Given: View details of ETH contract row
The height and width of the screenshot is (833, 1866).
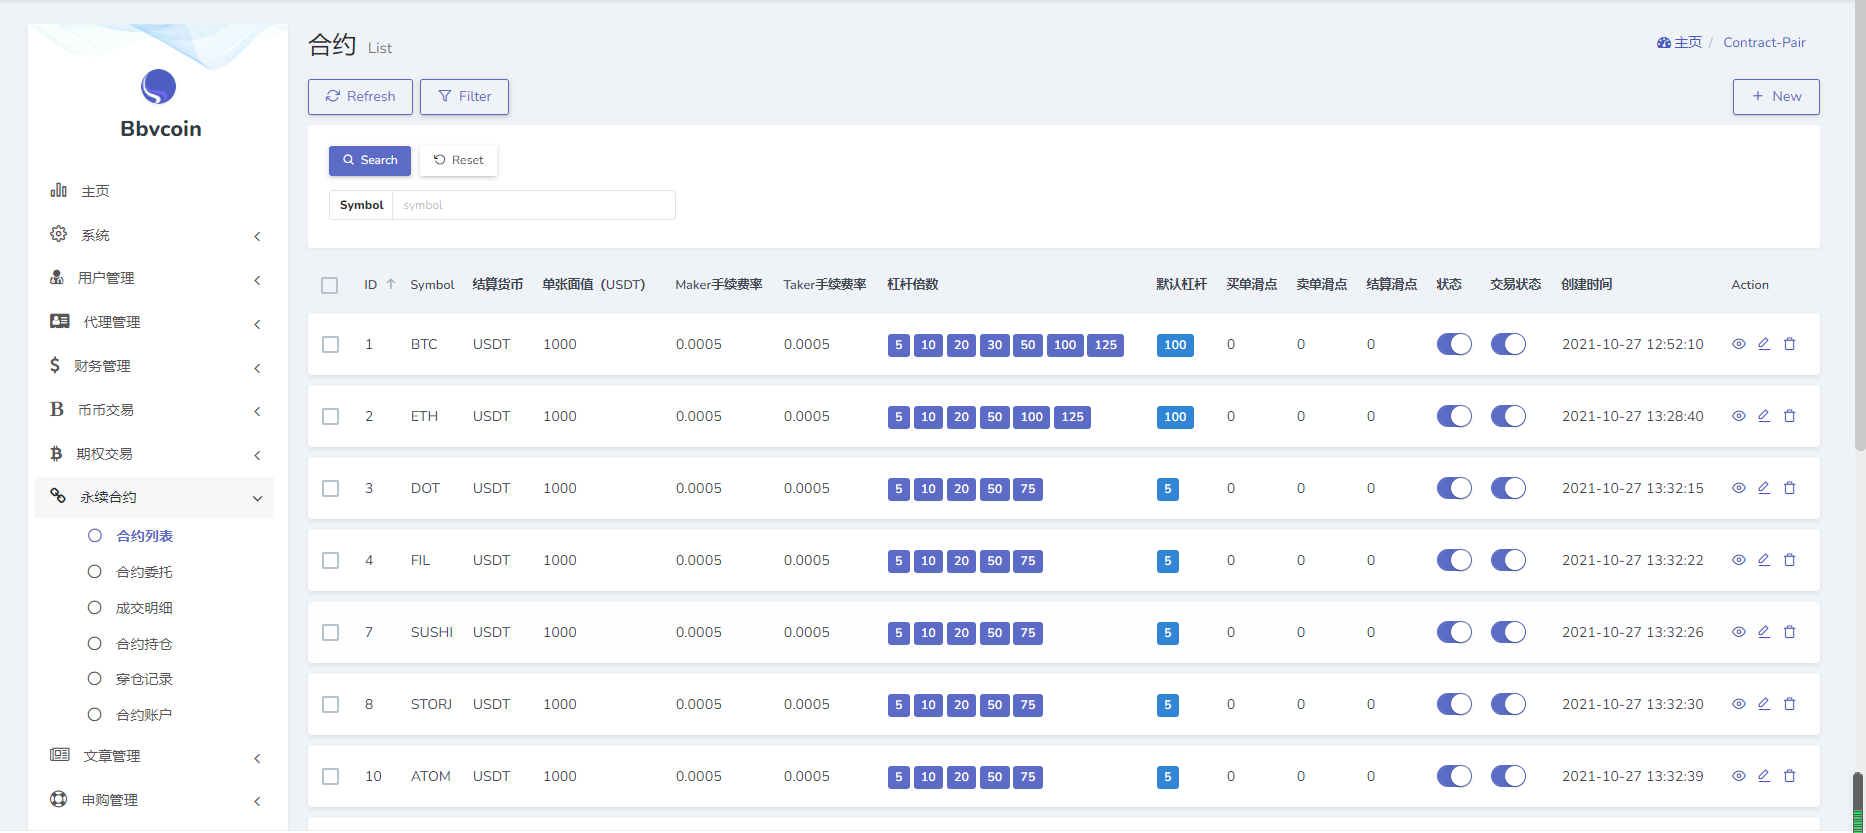Looking at the screenshot, I should coord(1739,416).
